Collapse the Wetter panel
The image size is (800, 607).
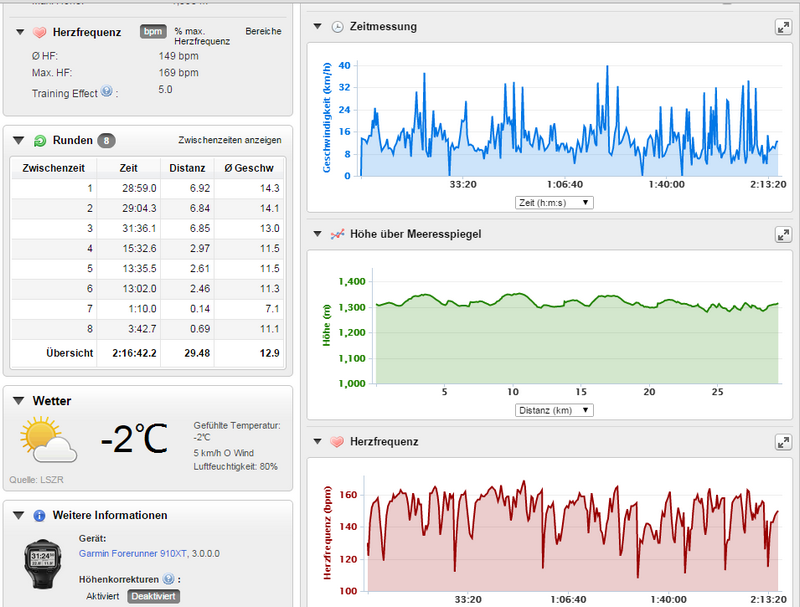(19, 401)
